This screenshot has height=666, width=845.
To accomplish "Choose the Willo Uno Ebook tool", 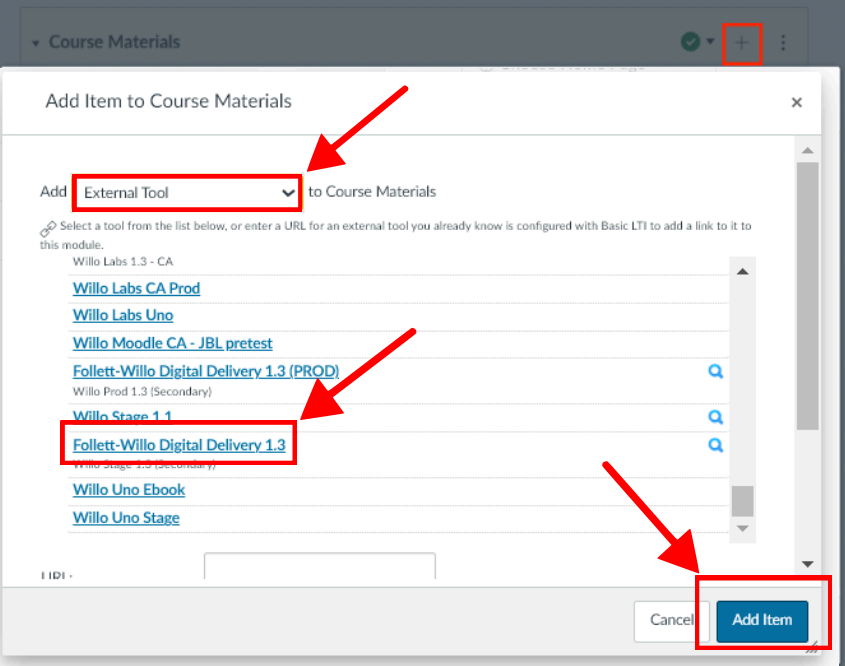I will tap(129, 490).
